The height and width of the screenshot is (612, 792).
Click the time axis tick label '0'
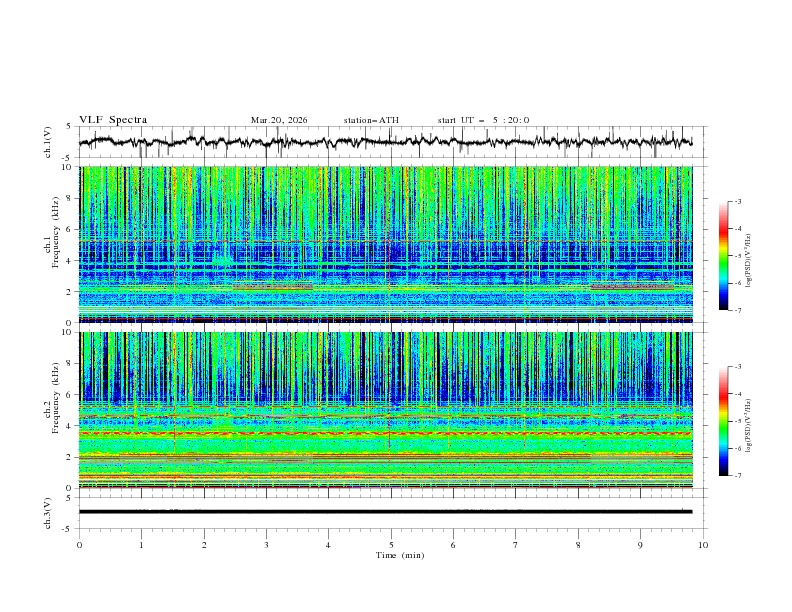79,545
